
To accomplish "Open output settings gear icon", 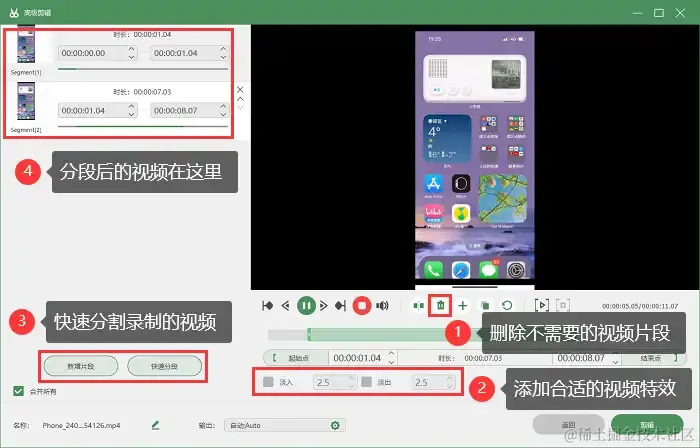I will 335,425.
